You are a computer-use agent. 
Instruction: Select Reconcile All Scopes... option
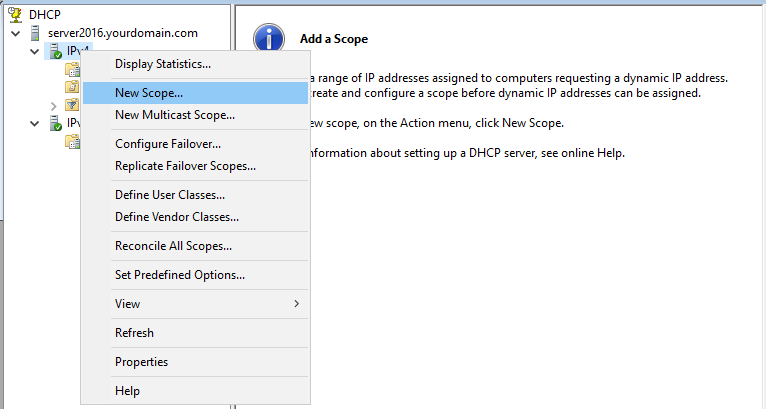(174, 245)
